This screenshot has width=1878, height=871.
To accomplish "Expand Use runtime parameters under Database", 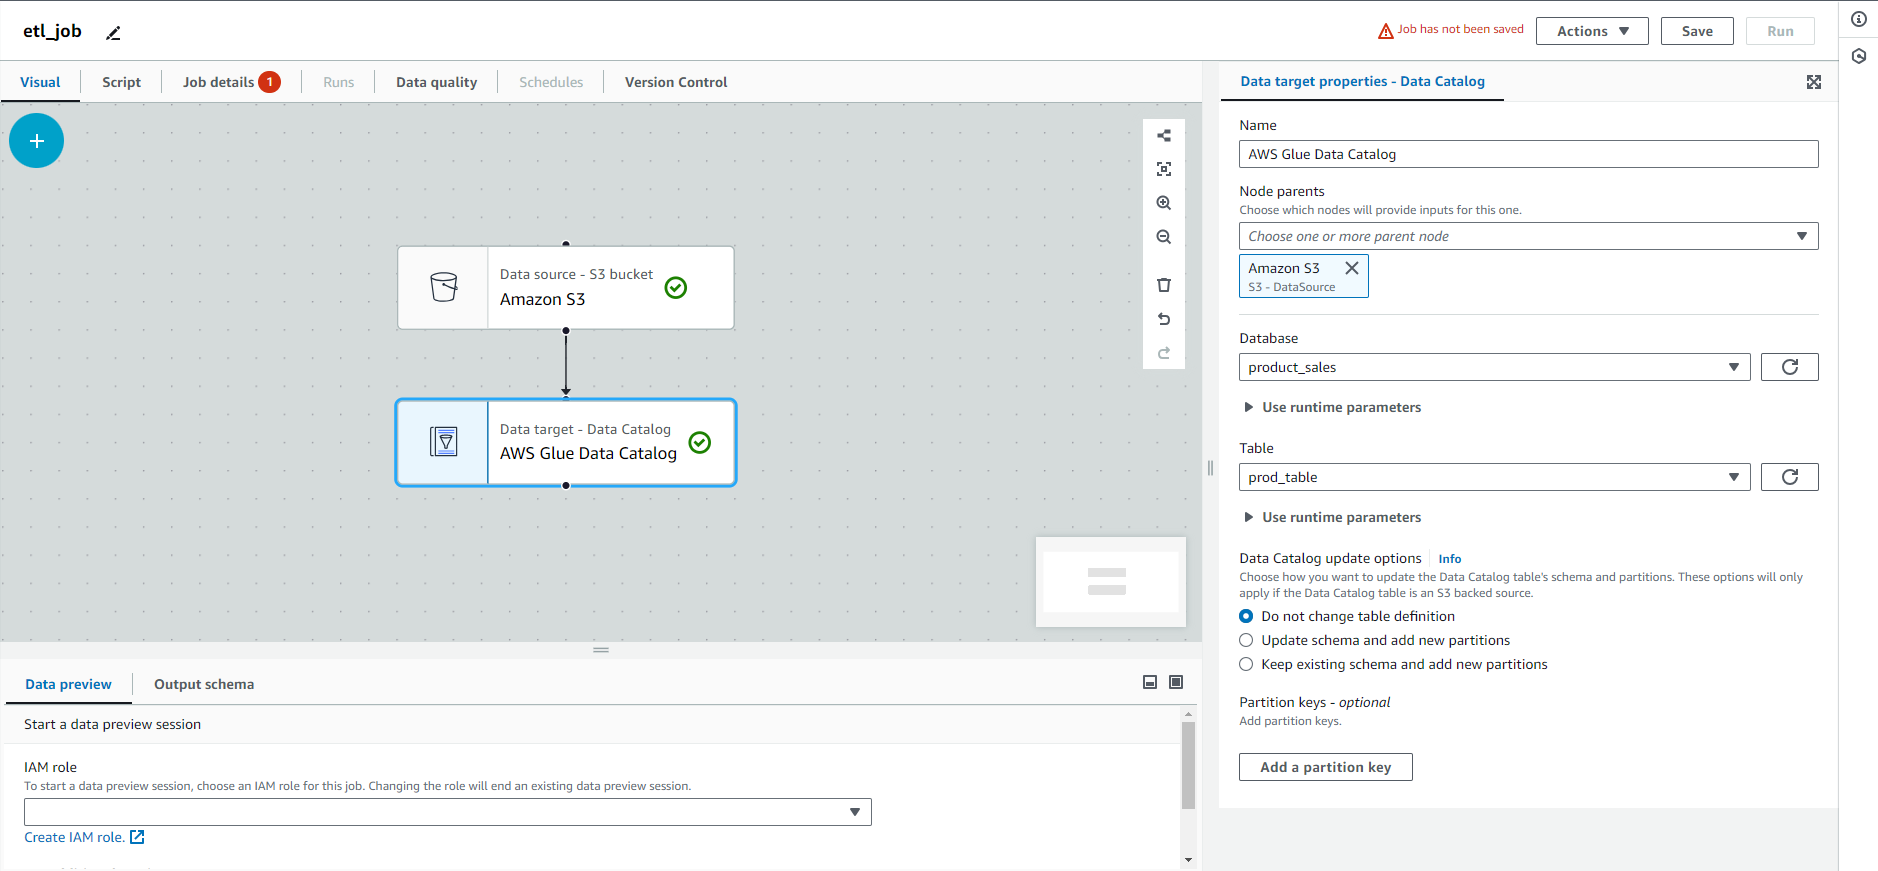I will pyautogui.click(x=1332, y=407).
